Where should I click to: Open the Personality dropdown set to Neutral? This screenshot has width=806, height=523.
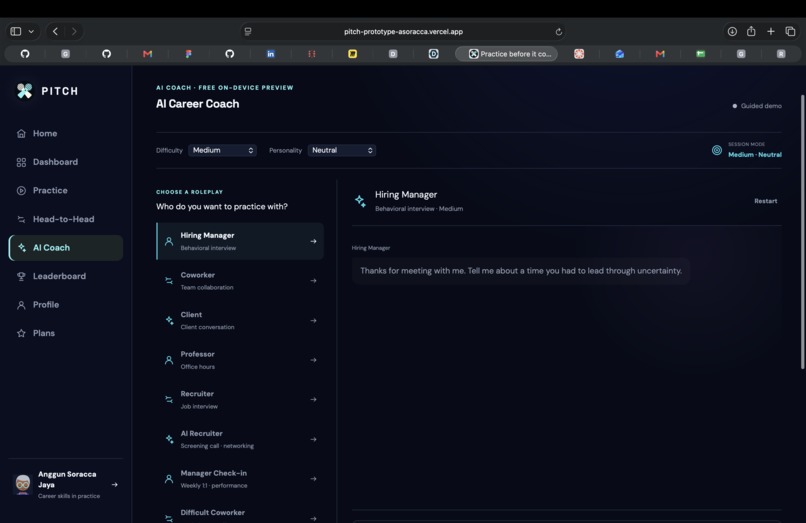pyautogui.click(x=341, y=150)
